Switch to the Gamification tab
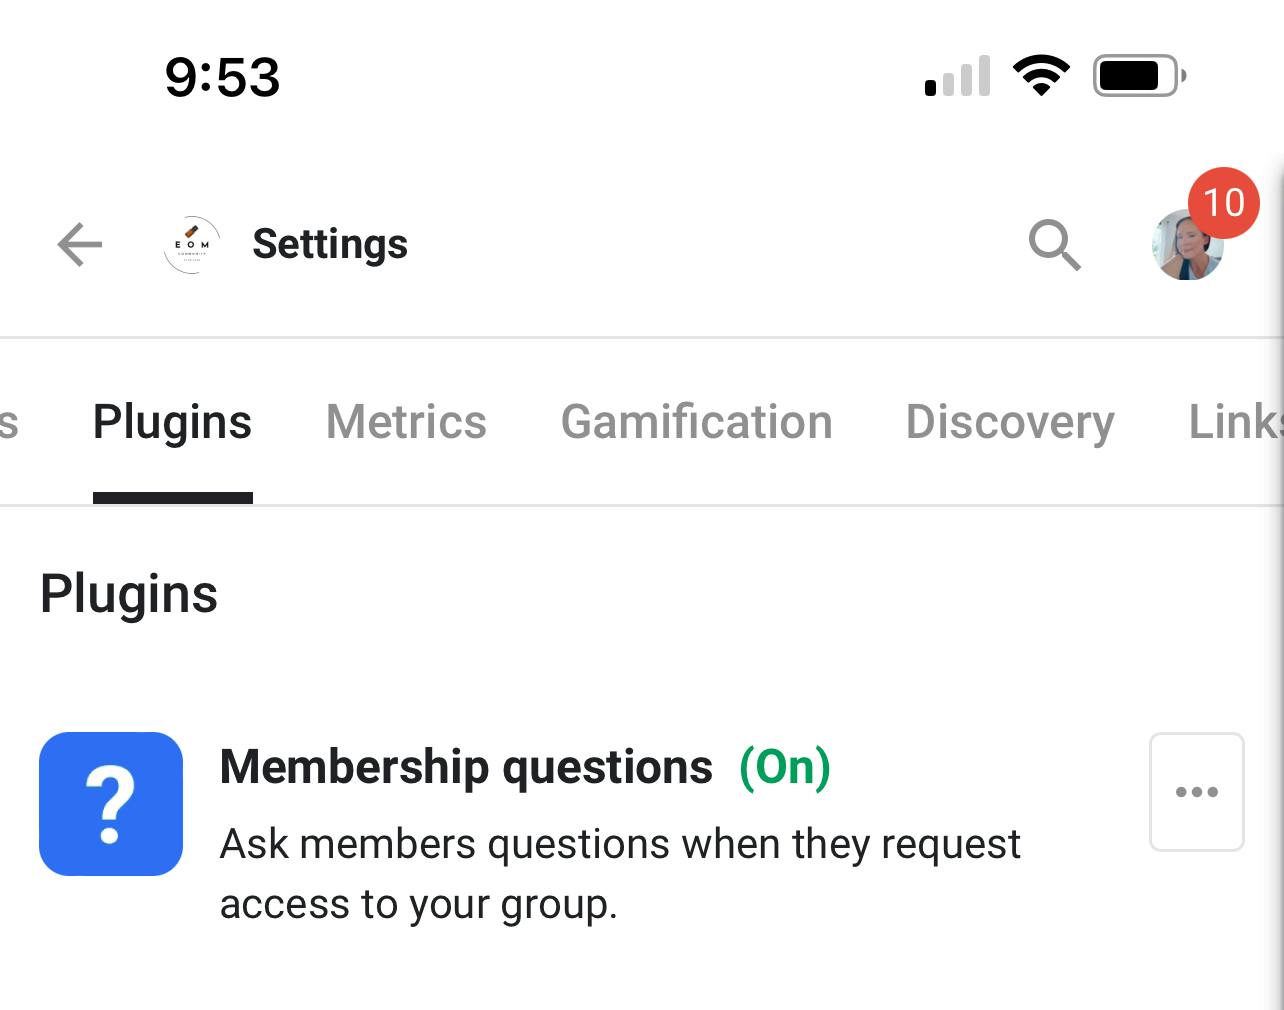1284x1010 pixels. pos(696,422)
